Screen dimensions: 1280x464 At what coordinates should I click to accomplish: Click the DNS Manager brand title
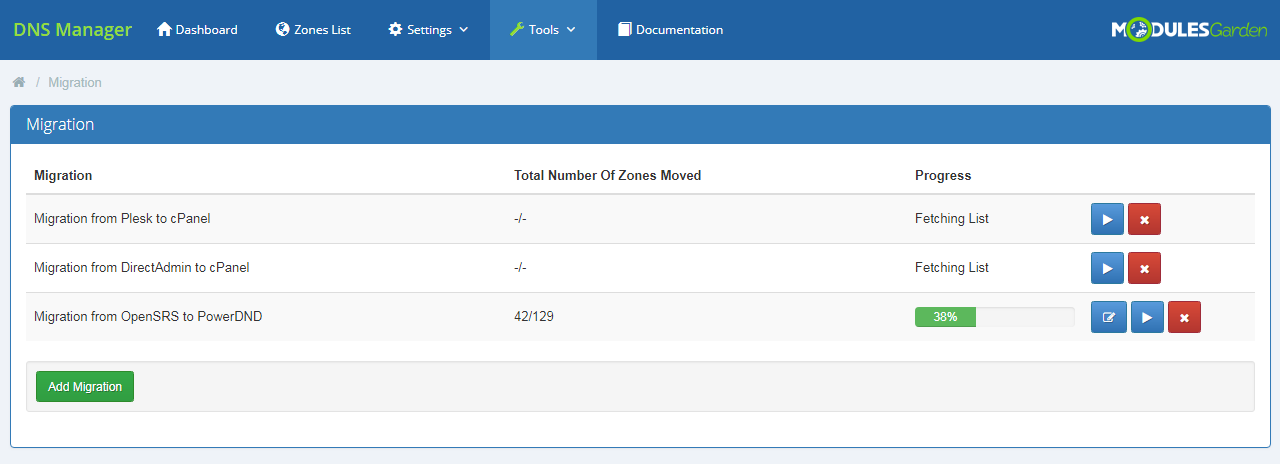[72, 30]
